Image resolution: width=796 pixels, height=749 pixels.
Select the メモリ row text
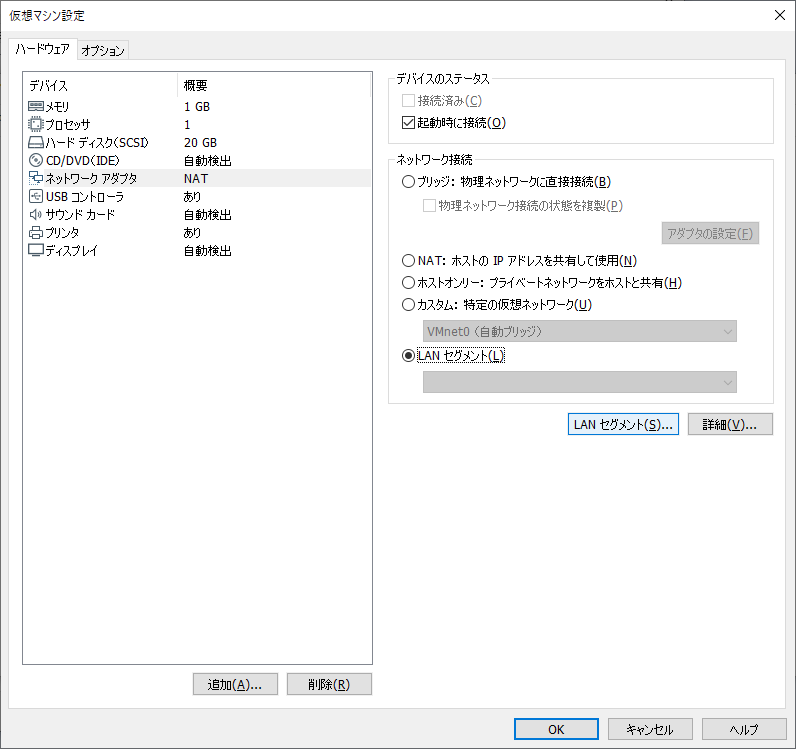pos(57,107)
